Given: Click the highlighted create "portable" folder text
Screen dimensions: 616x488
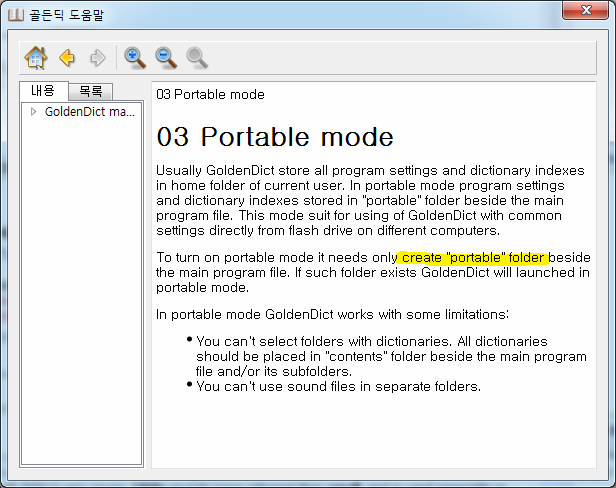Looking at the screenshot, I should pos(473,258).
